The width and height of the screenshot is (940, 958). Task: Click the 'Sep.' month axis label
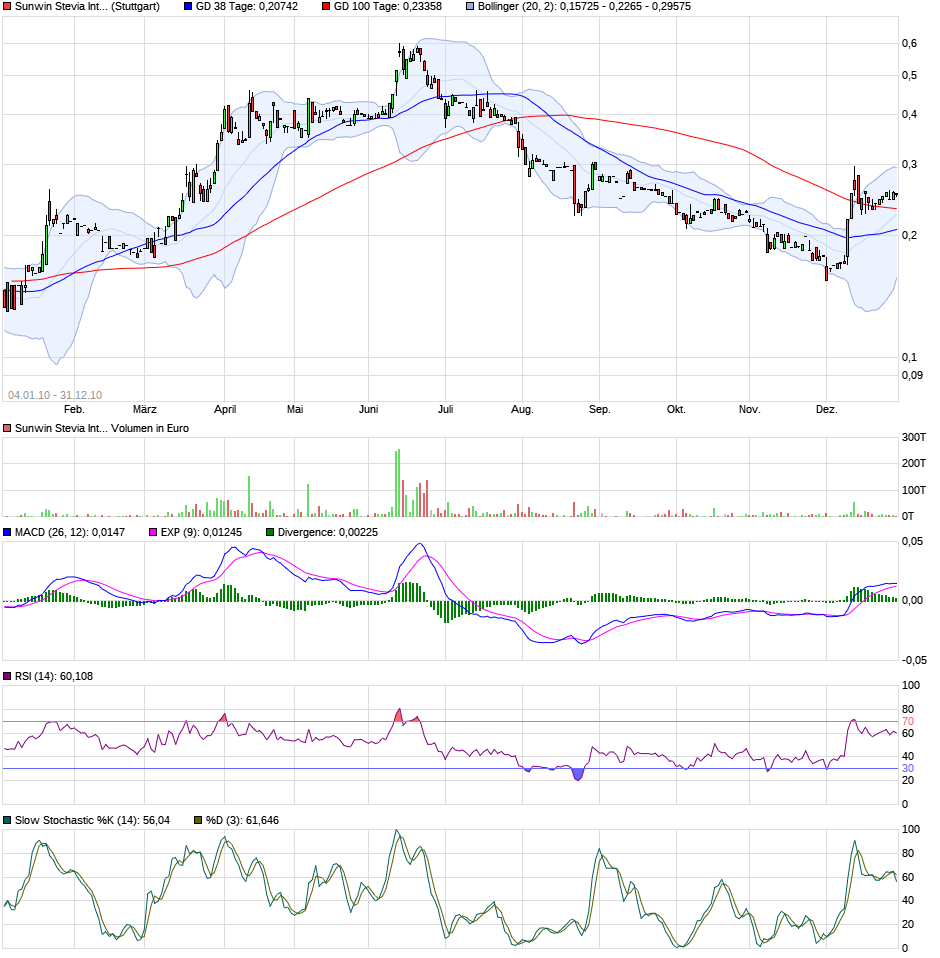pyautogui.click(x=599, y=409)
